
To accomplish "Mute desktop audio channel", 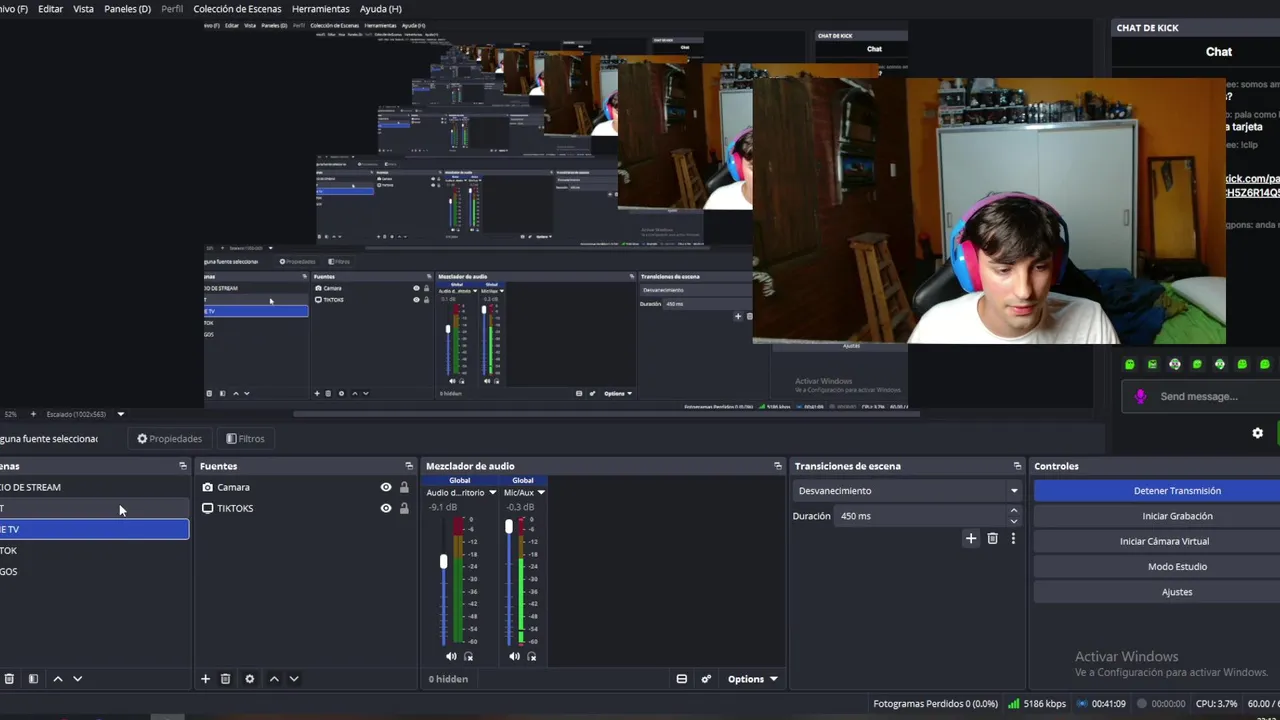I will pyautogui.click(x=451, y=656).
